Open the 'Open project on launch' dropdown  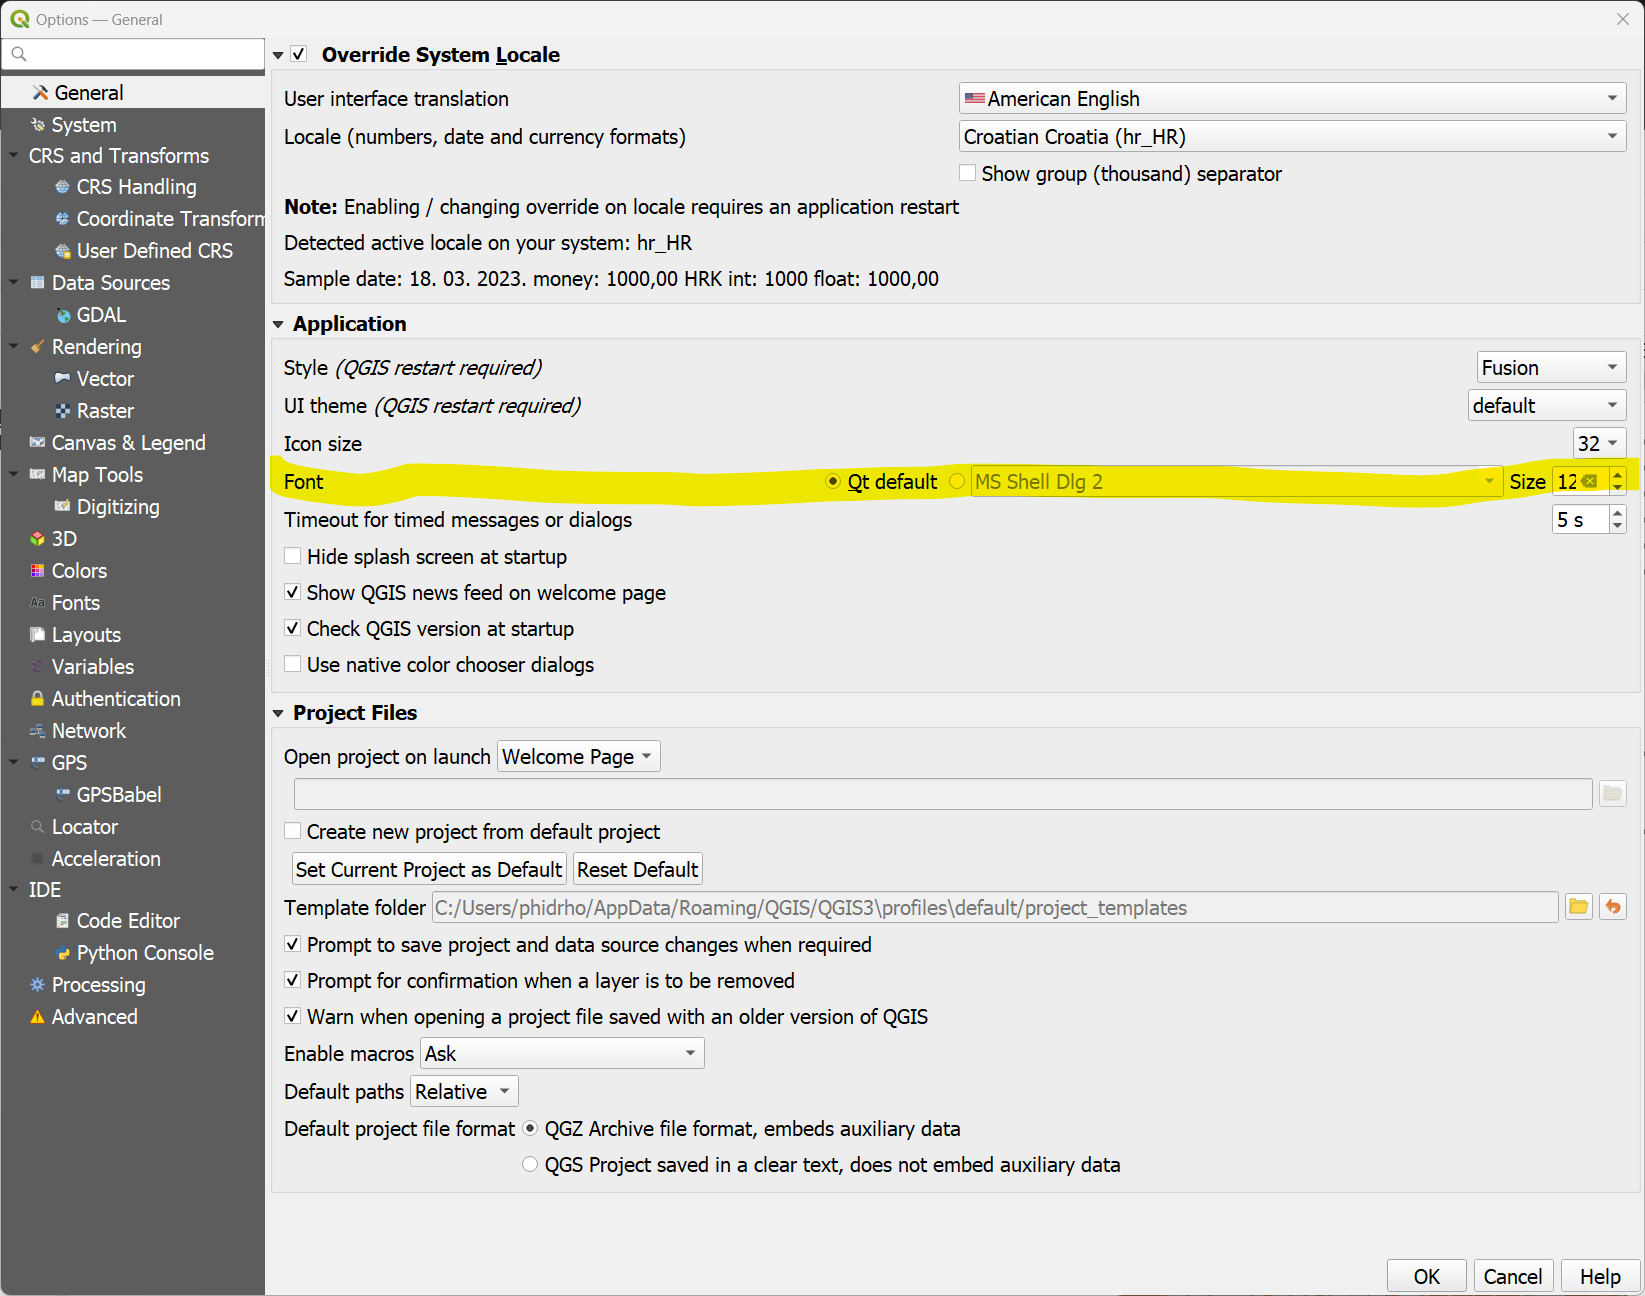(577, 756)
